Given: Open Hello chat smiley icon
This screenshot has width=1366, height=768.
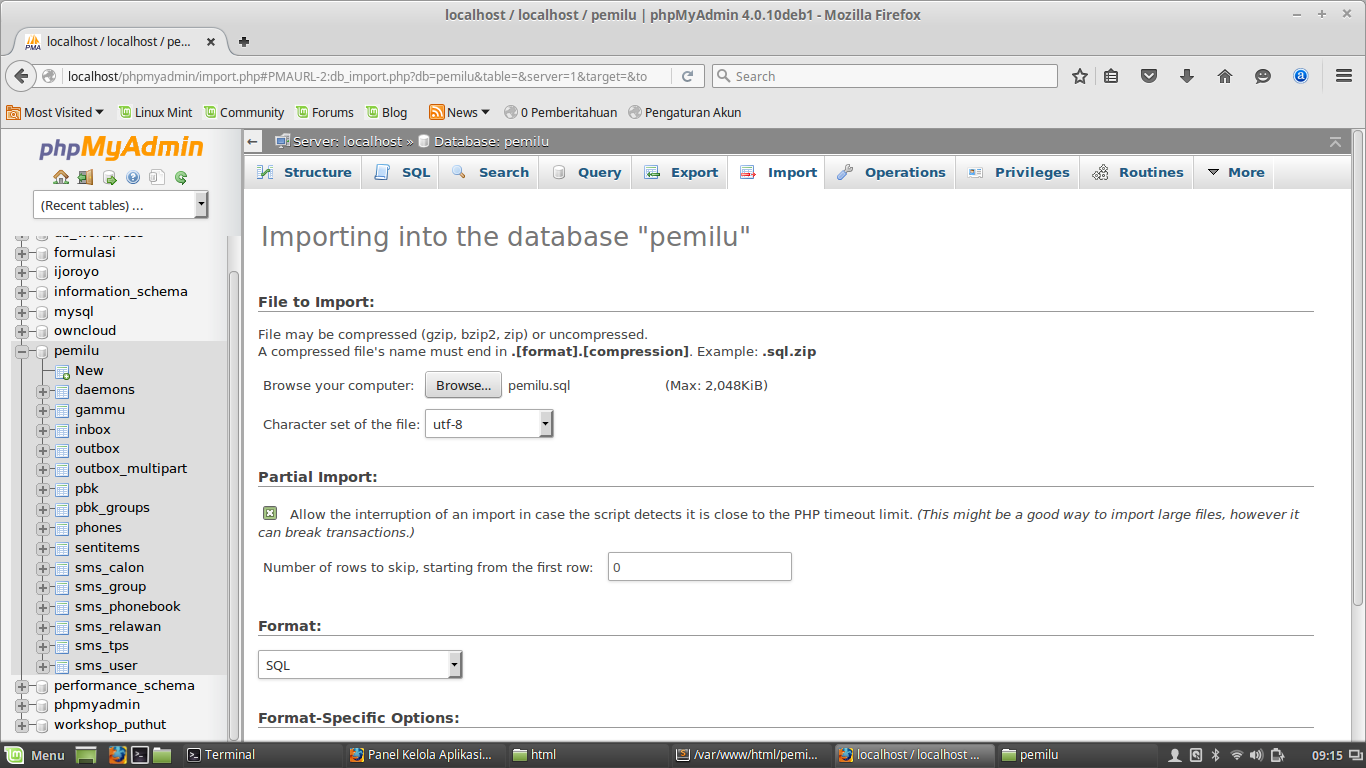Looking at the screenshot, I should [1263, 76].
